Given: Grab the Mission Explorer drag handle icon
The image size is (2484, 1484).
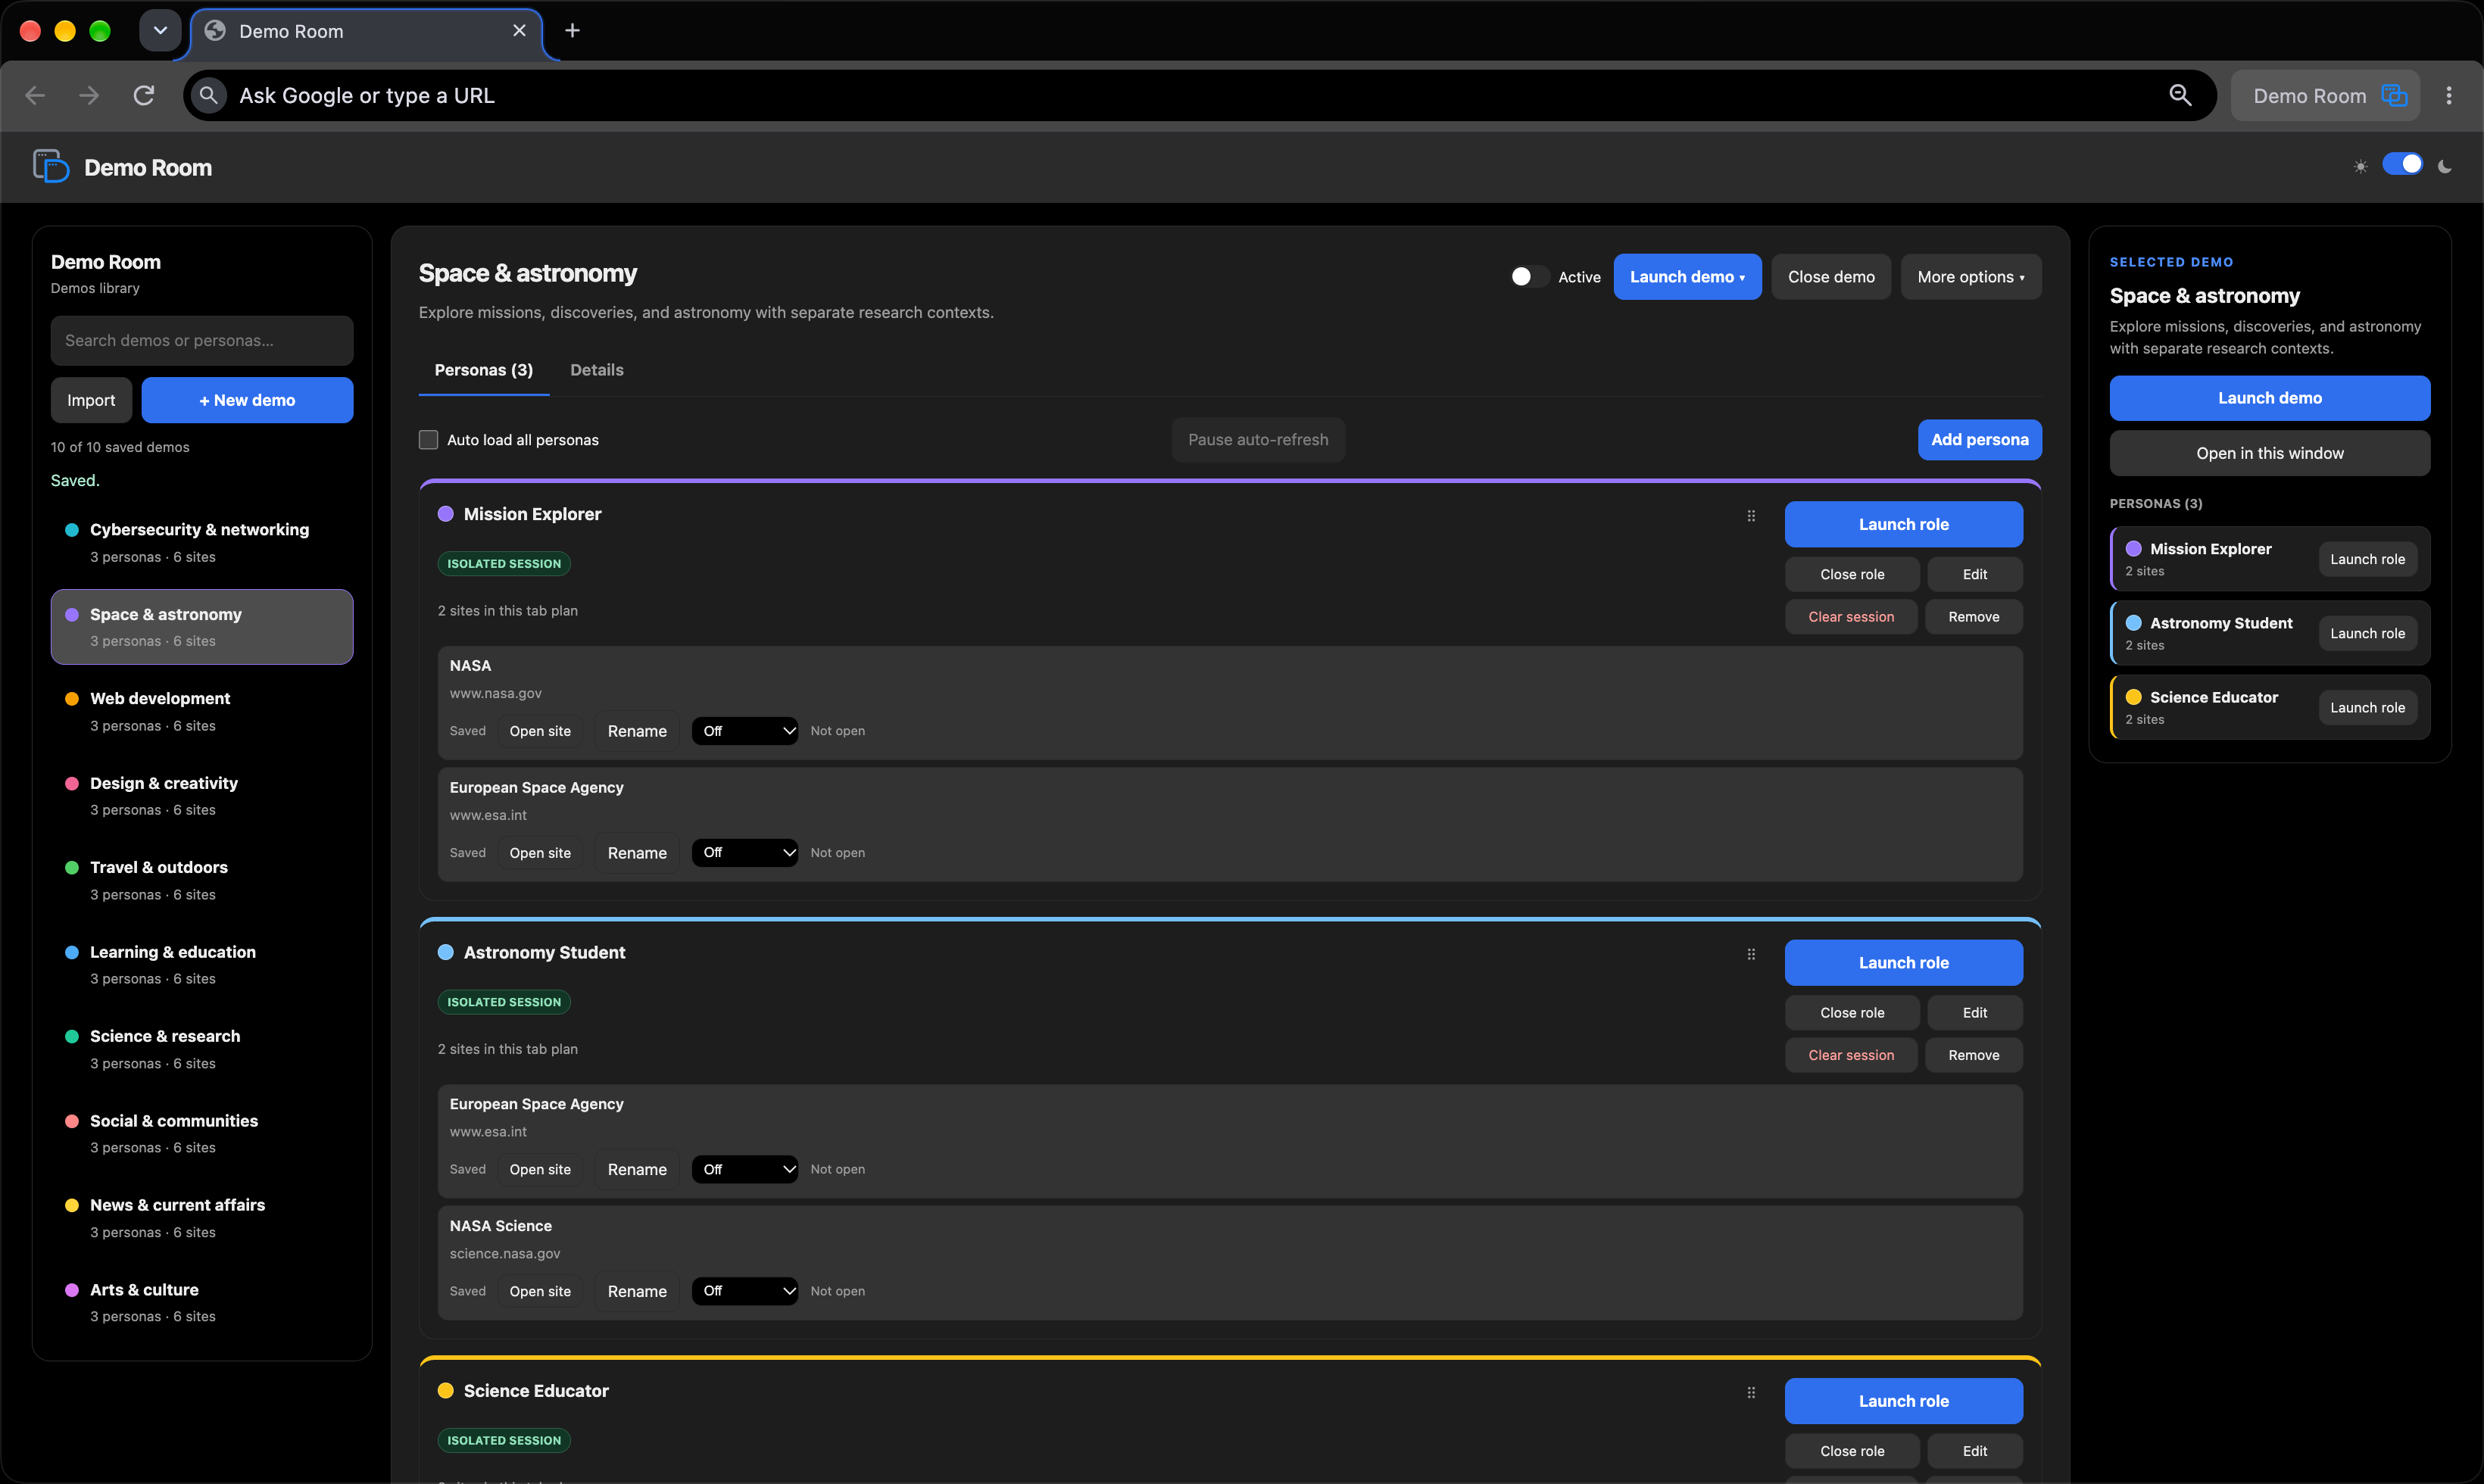Looking at the screenshot, I should (1751, 516).
